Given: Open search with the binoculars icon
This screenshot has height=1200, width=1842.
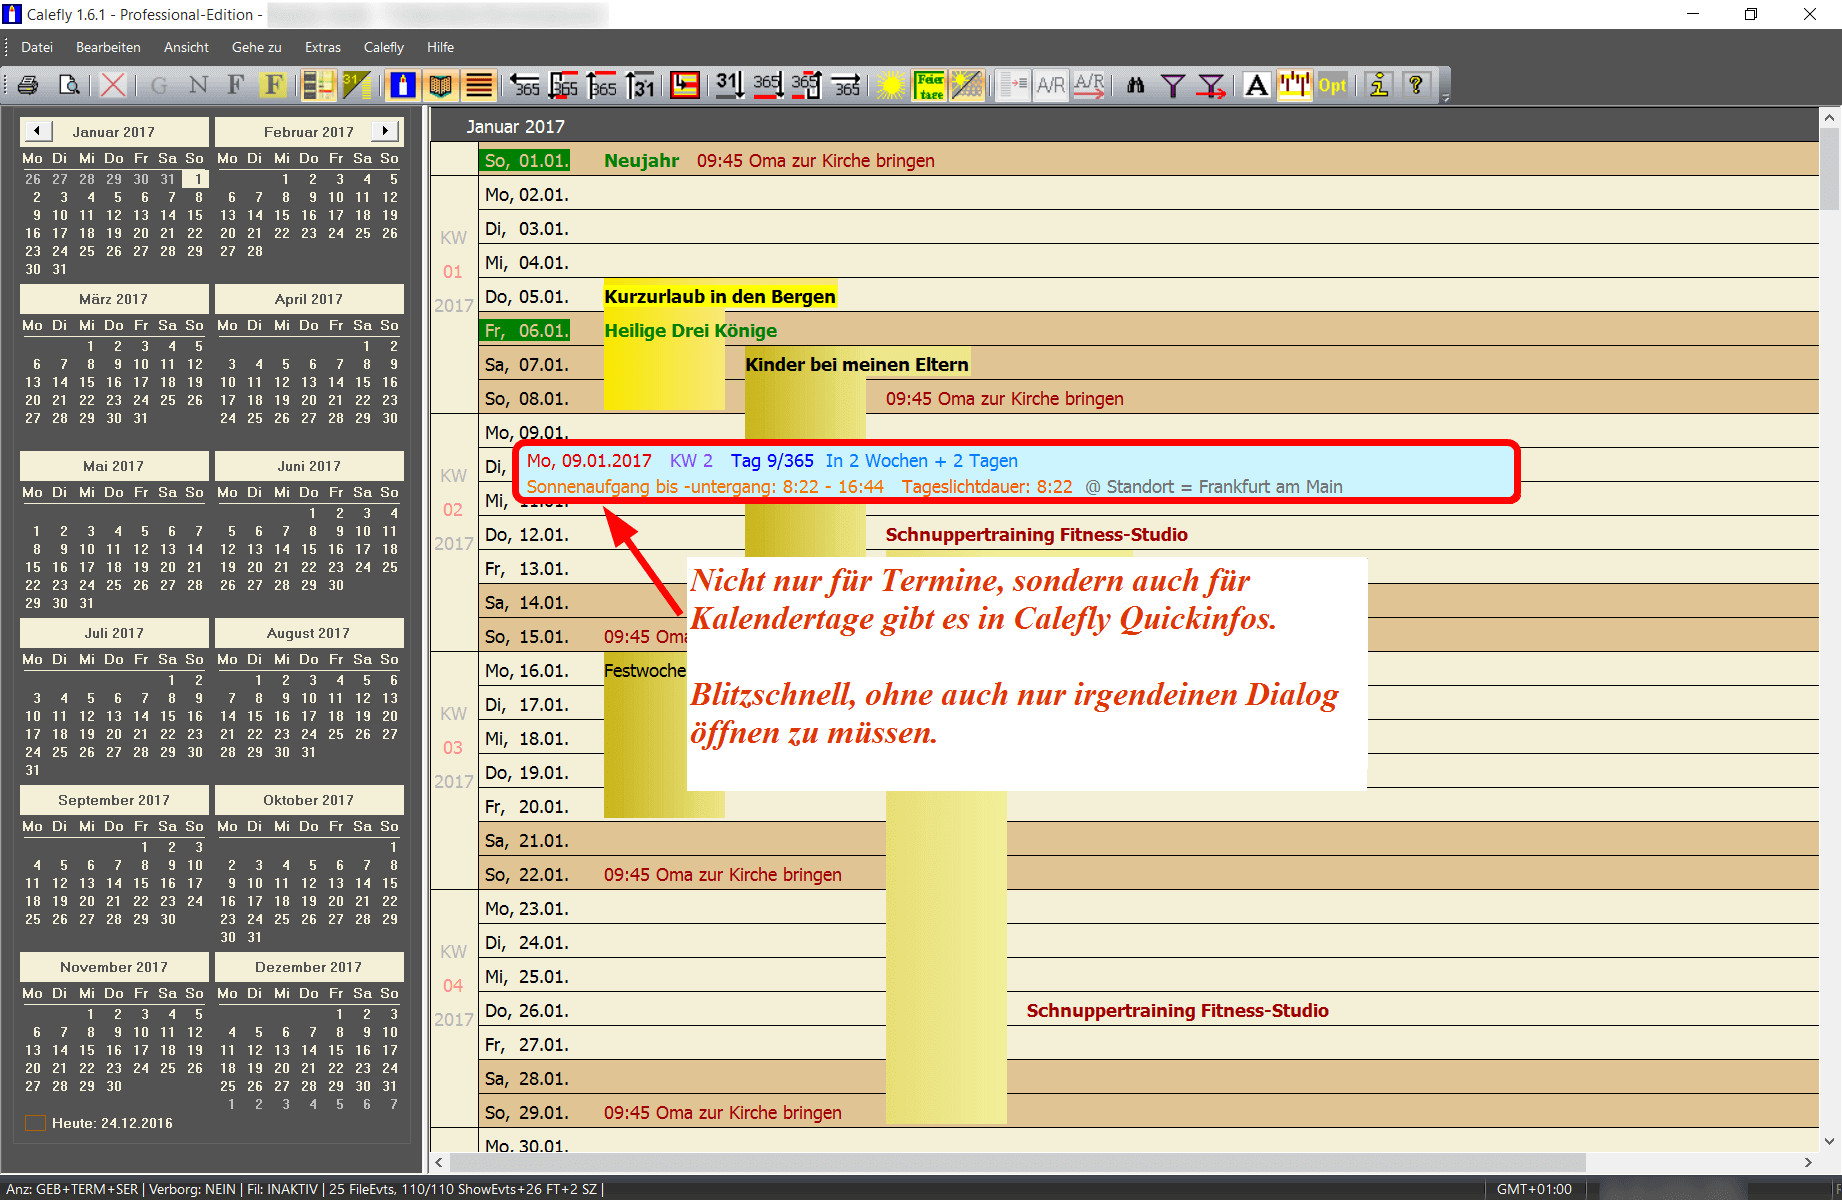Looking at the screenshot, I should [x=1135, y=85].
